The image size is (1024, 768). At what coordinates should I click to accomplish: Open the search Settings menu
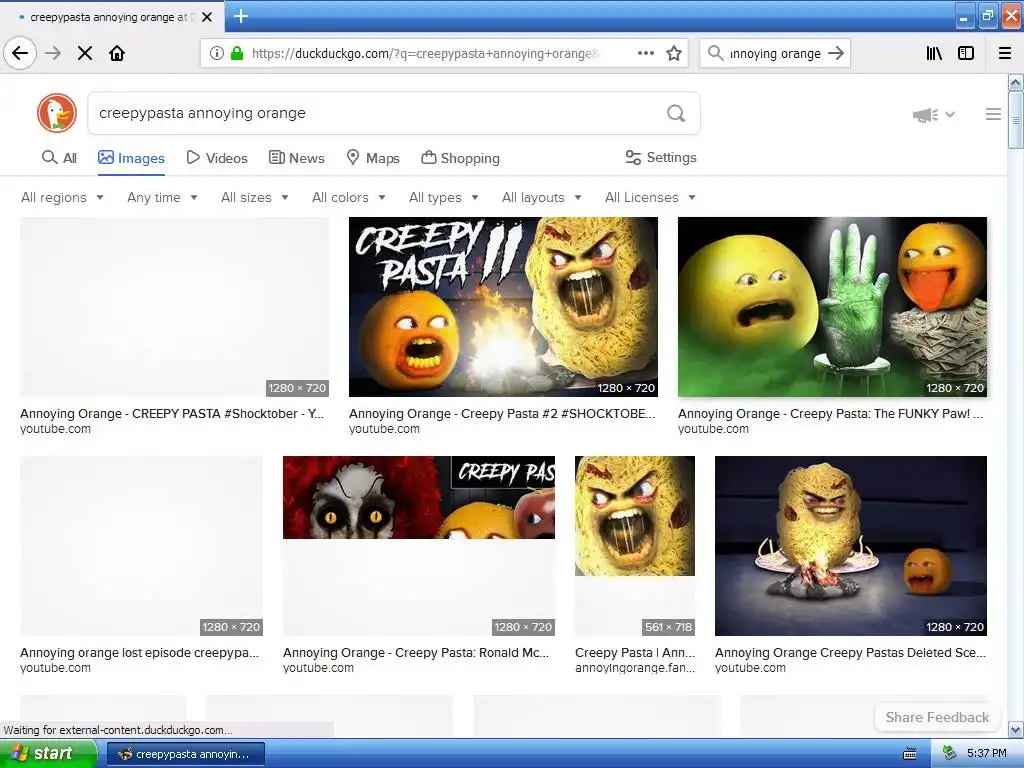(x=661, y=157)
